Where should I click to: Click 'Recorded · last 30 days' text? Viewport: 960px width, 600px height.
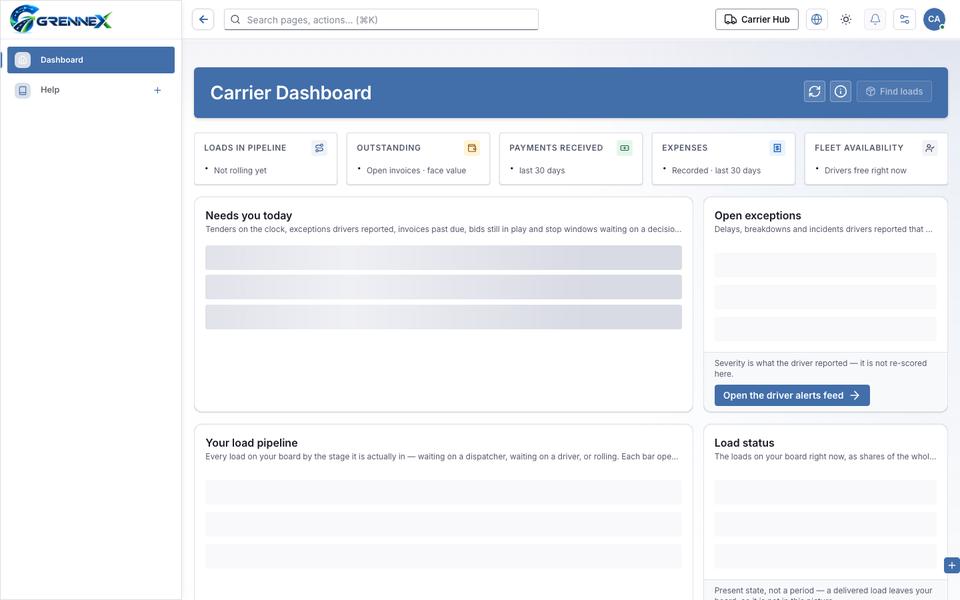coord(716,171)
